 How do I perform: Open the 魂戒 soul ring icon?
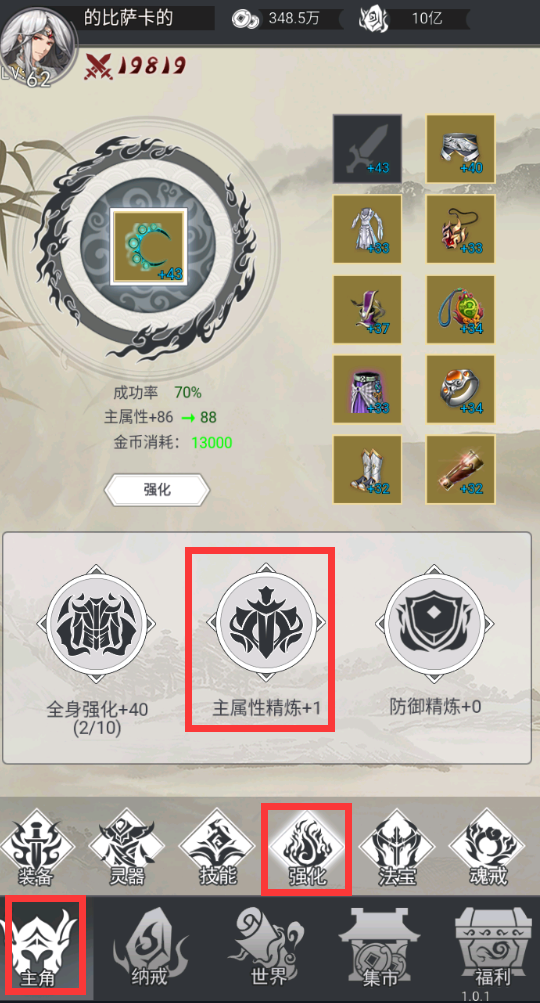point(486,848)
